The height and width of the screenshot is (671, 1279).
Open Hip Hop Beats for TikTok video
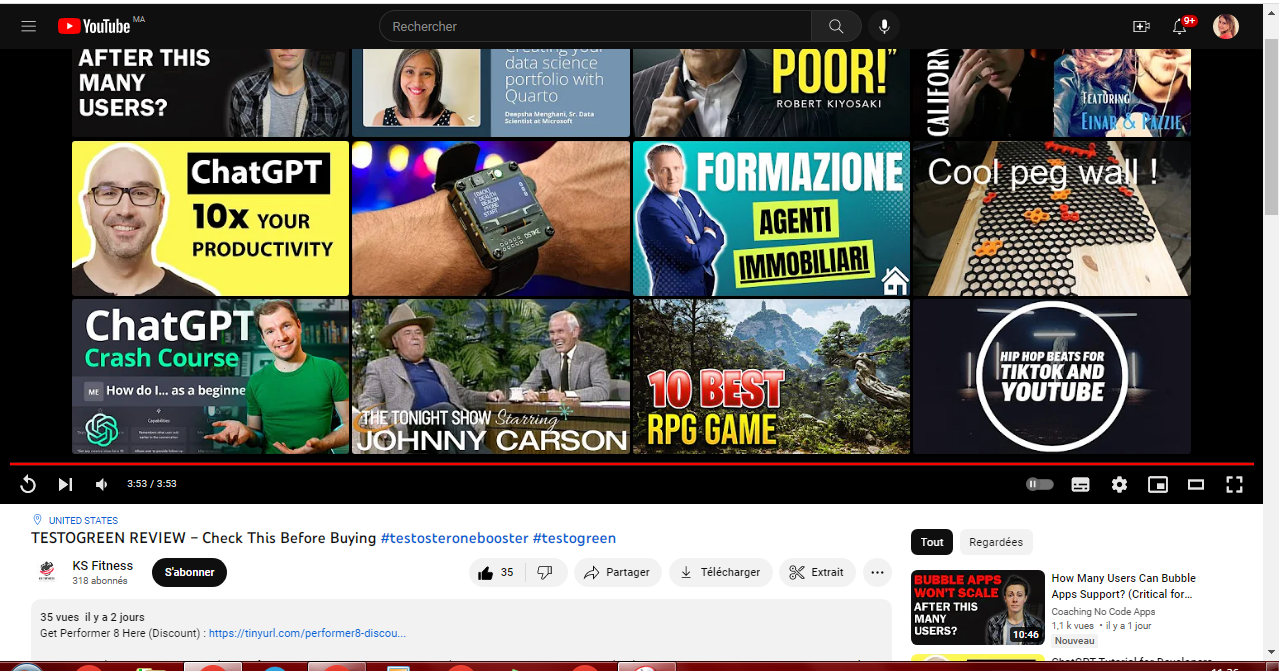[x=1051, y=376]
